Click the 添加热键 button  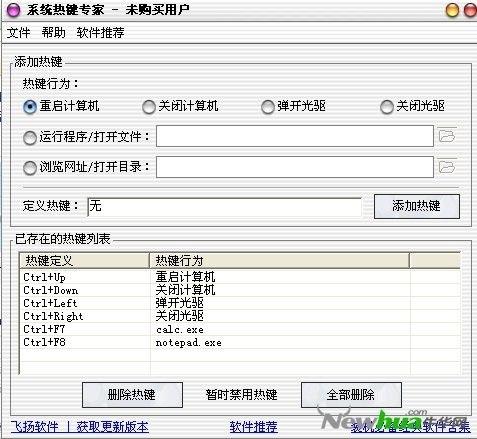click(417, 206)
